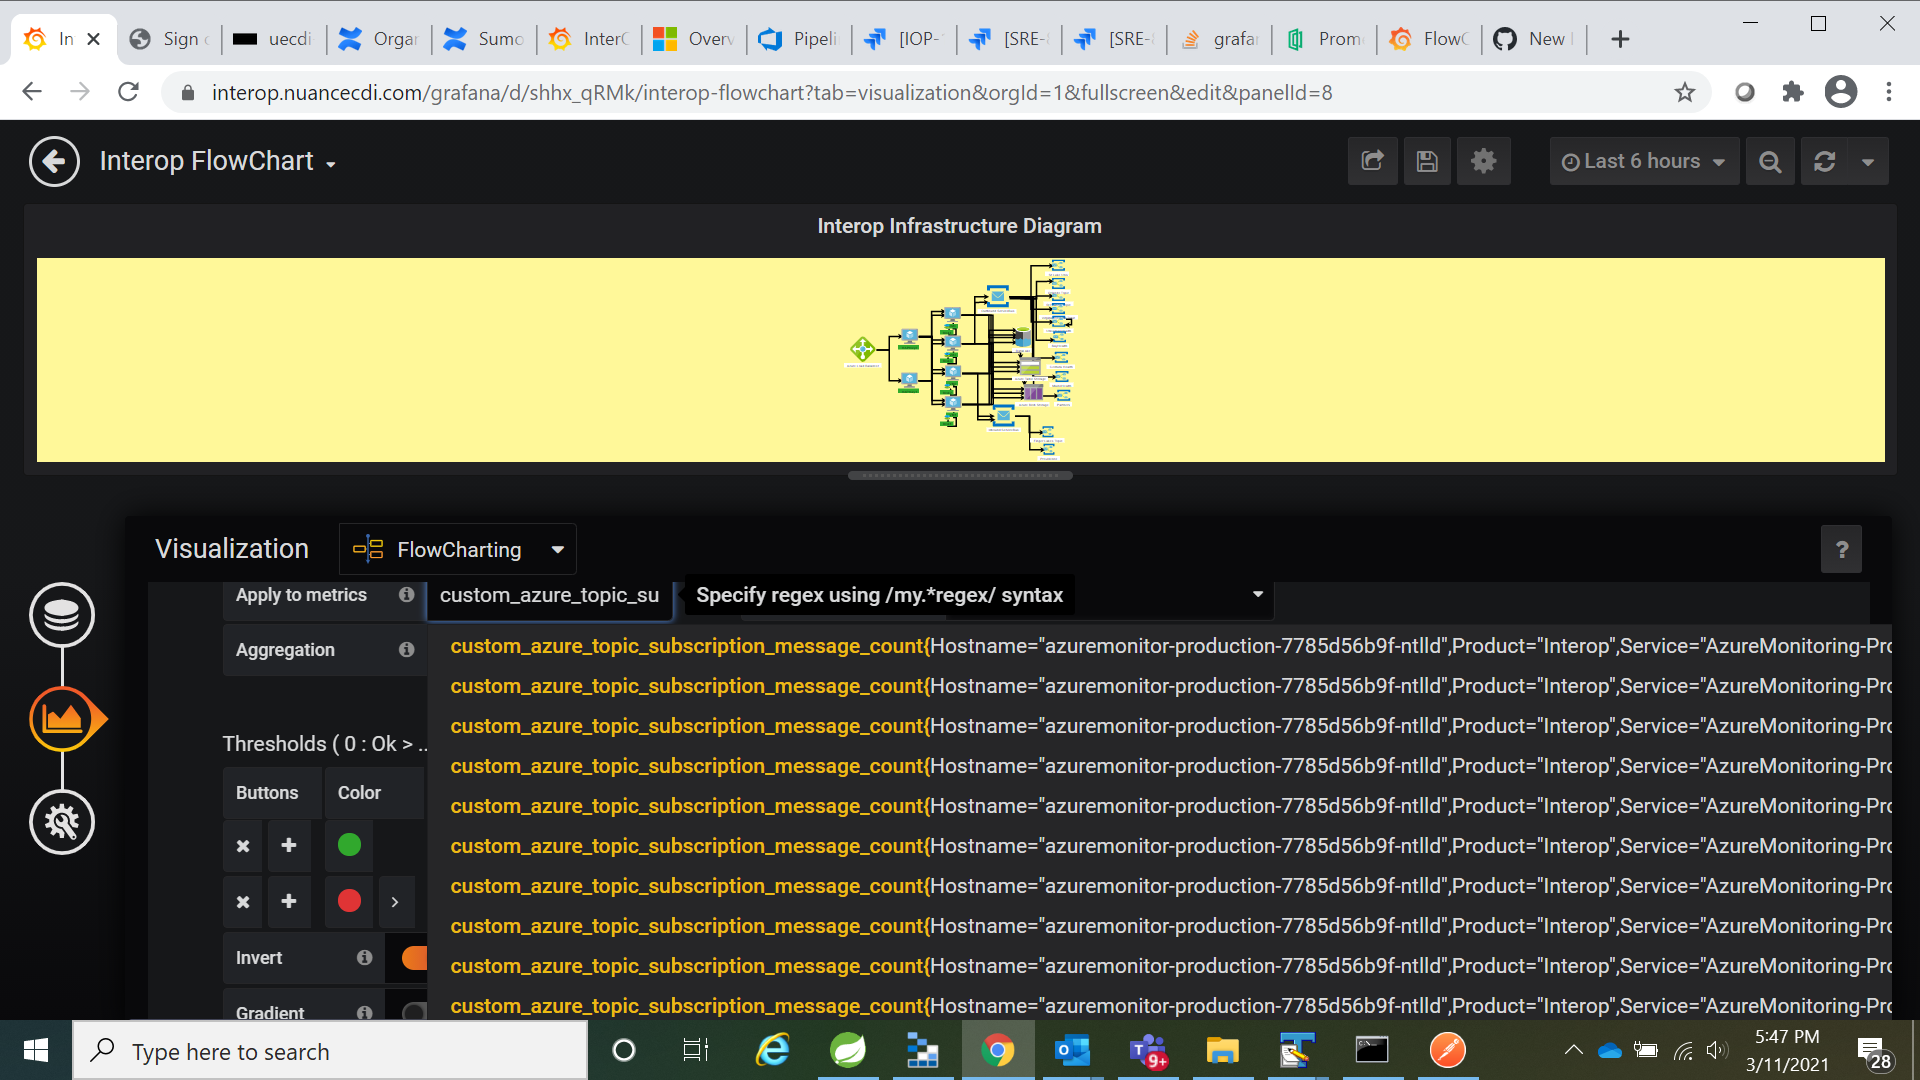Switch to the grafana browser tab
1920x1080 pixels.
click(x=1219, y=38)
